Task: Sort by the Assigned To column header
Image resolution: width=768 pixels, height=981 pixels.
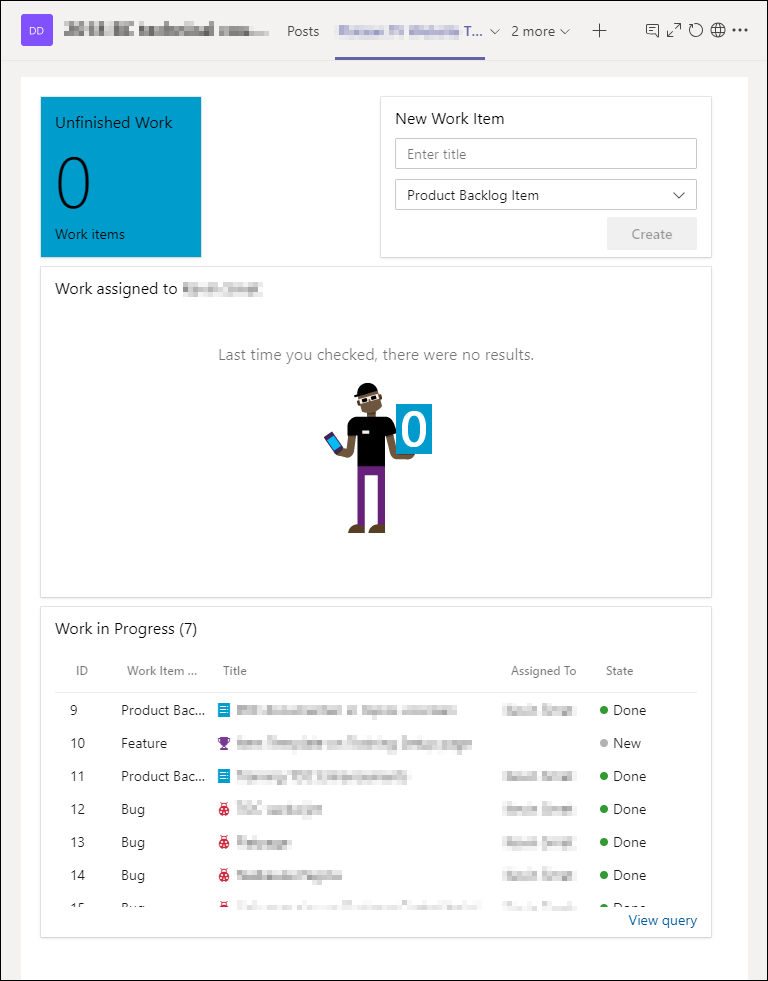Action: [x=543, y=671]
